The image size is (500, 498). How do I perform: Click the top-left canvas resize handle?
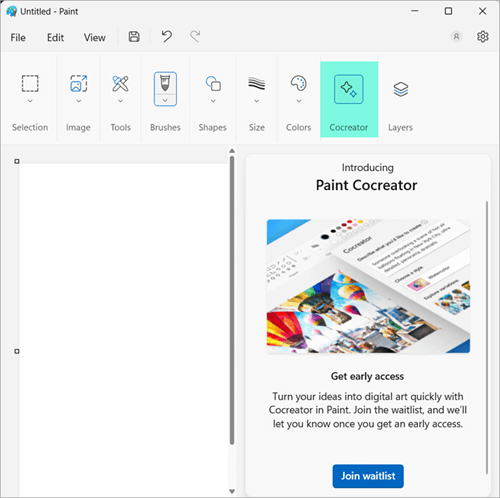coord(17,161)
